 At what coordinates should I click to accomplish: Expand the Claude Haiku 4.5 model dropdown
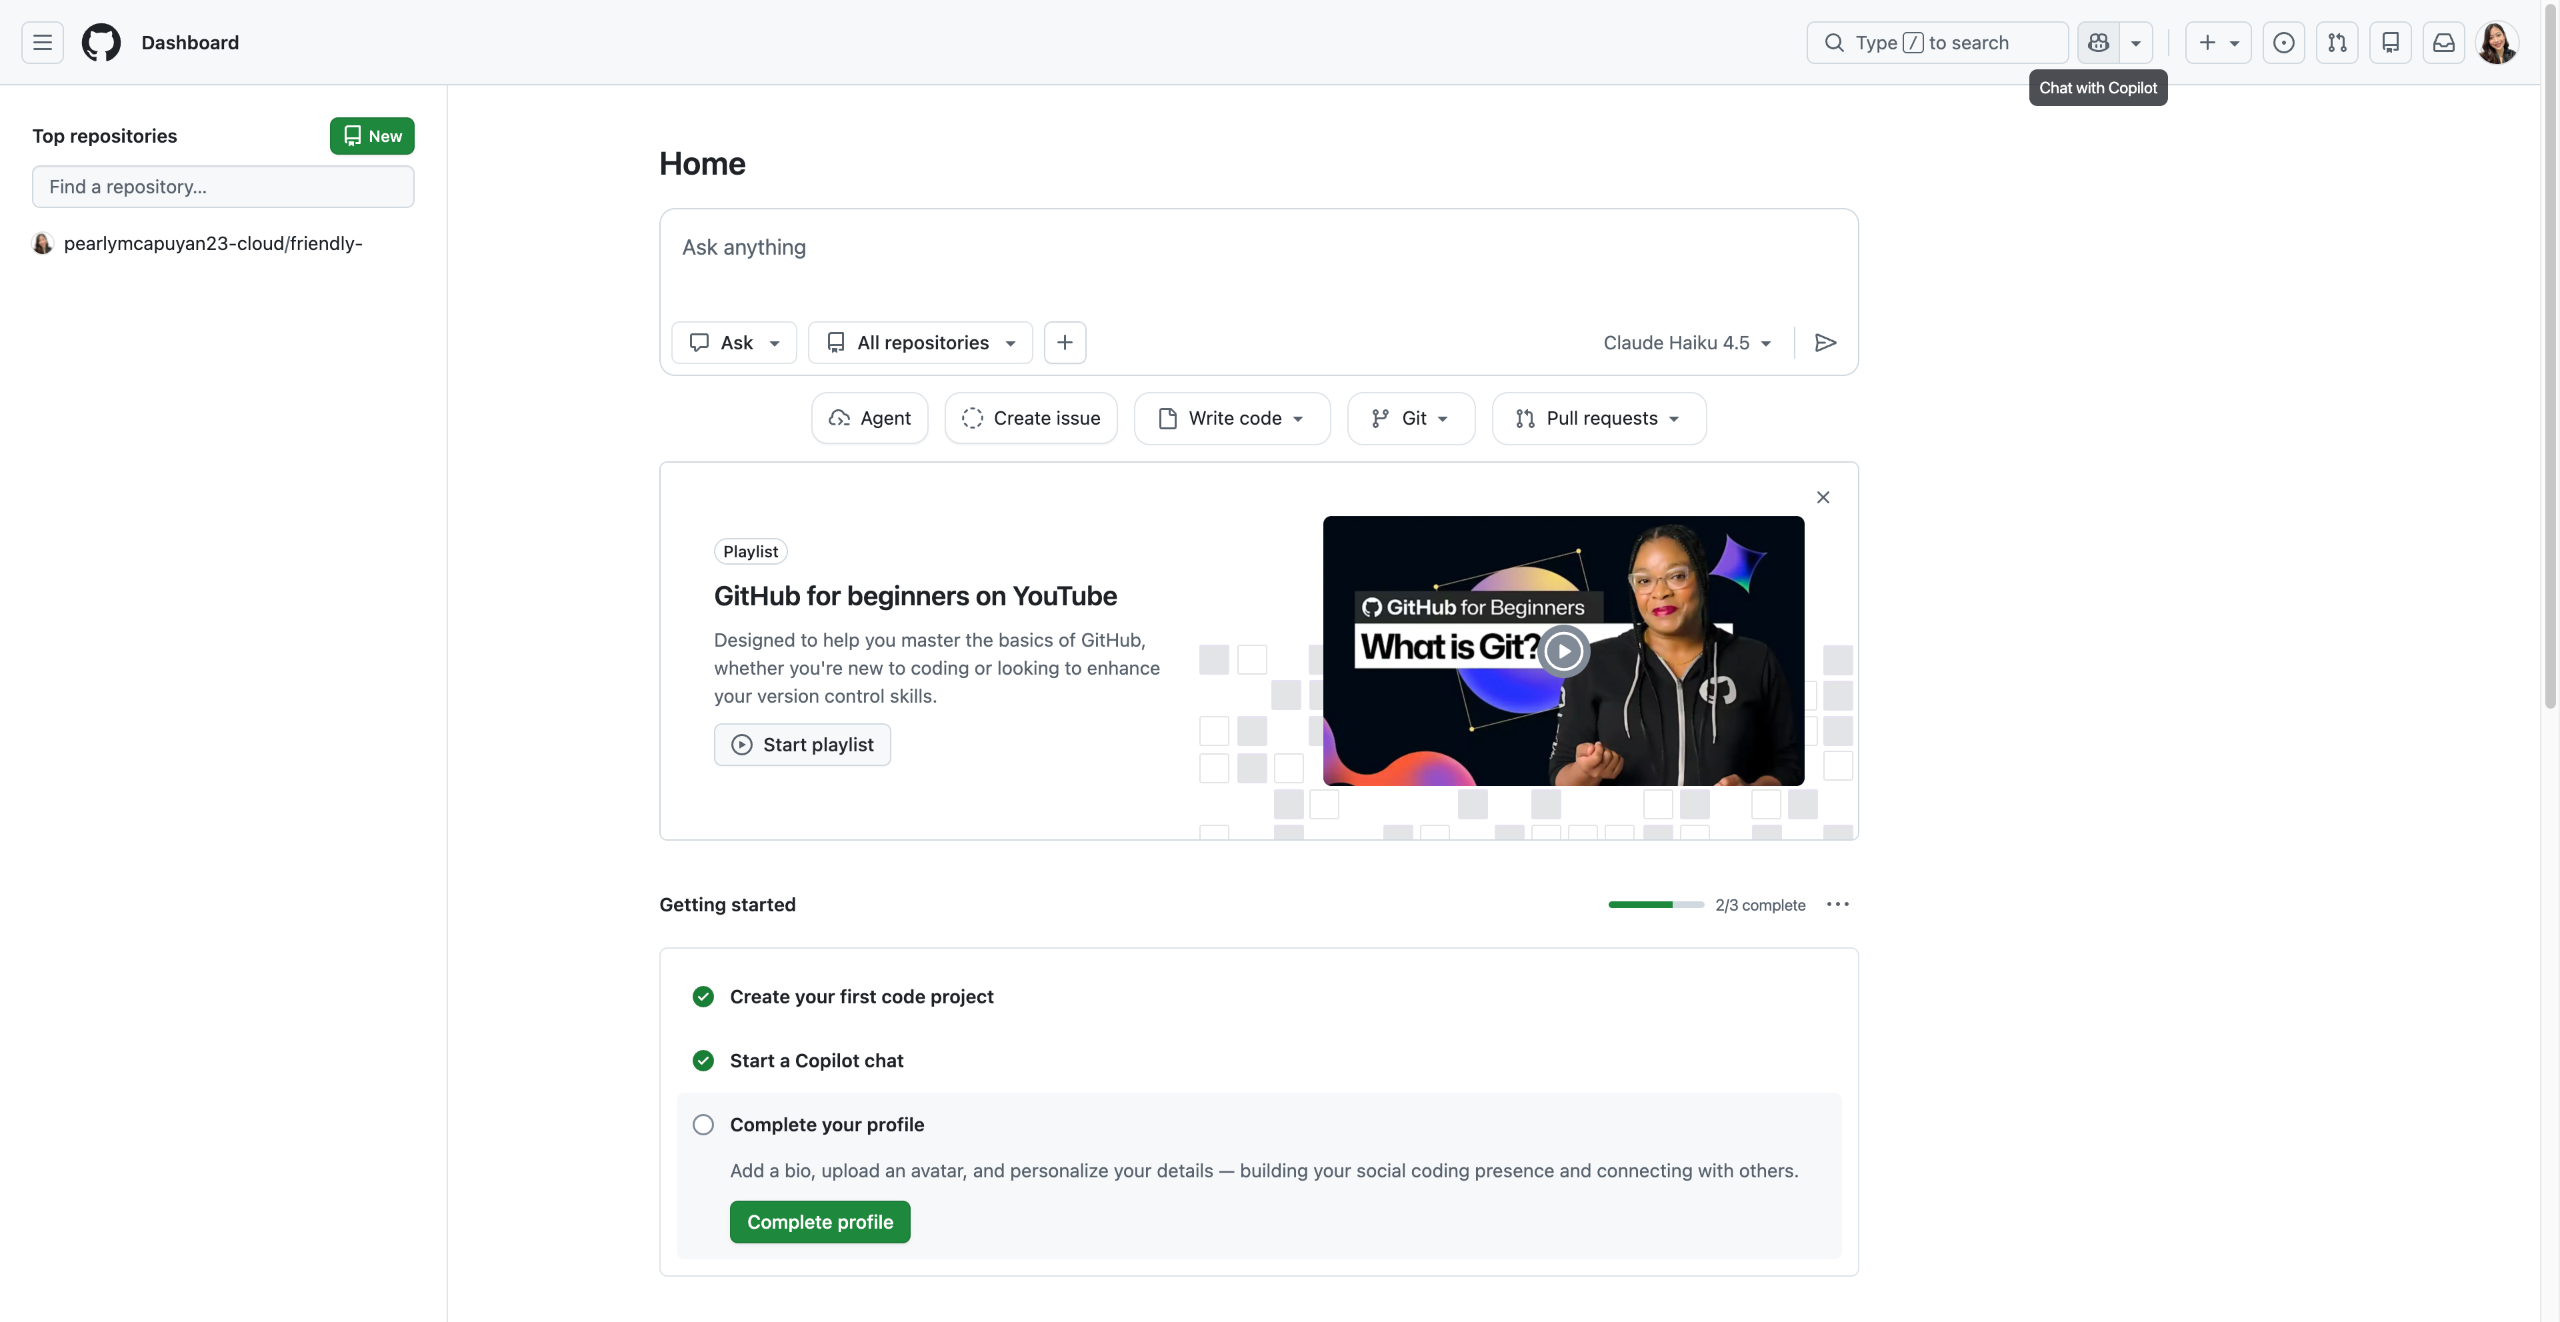coord(1687,343)
